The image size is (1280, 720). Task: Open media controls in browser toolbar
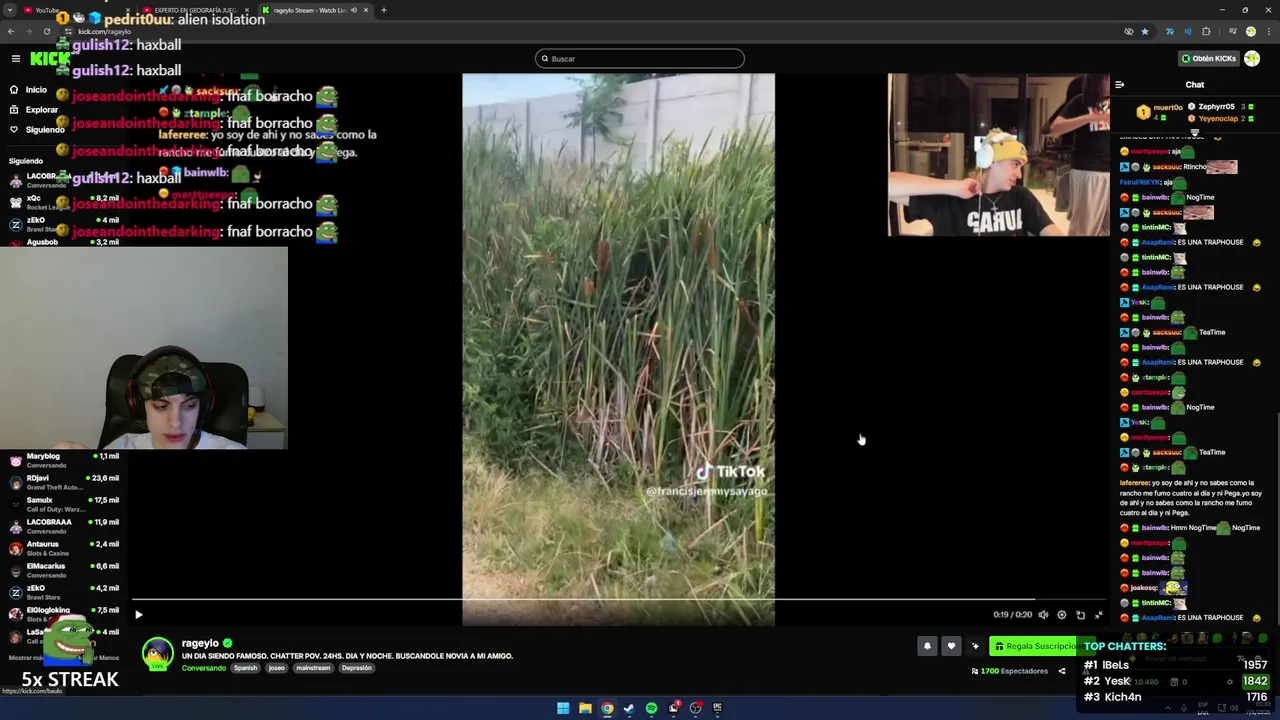tap(1232, 31)
